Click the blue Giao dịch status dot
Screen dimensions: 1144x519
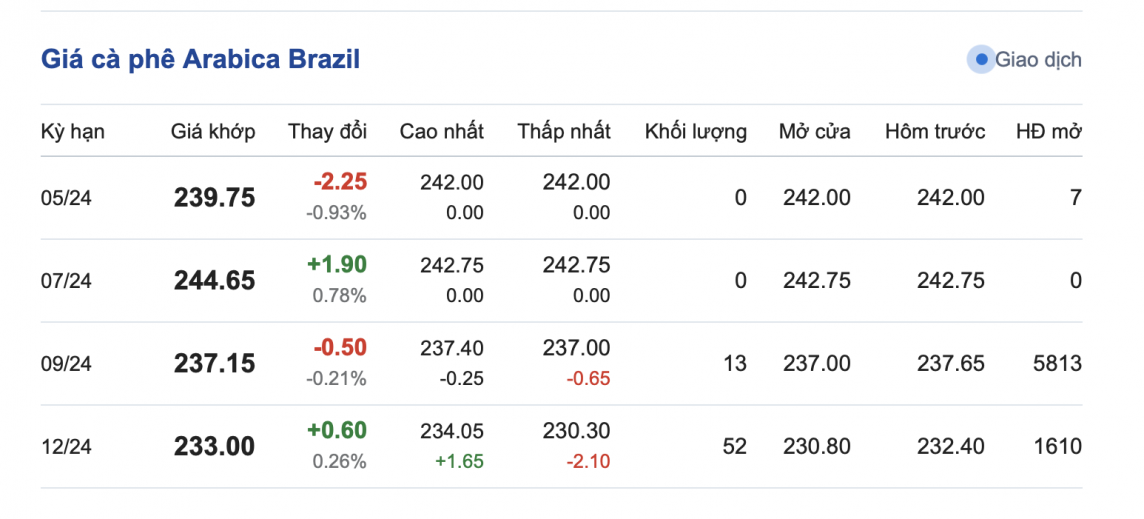(x=981, y=60)
